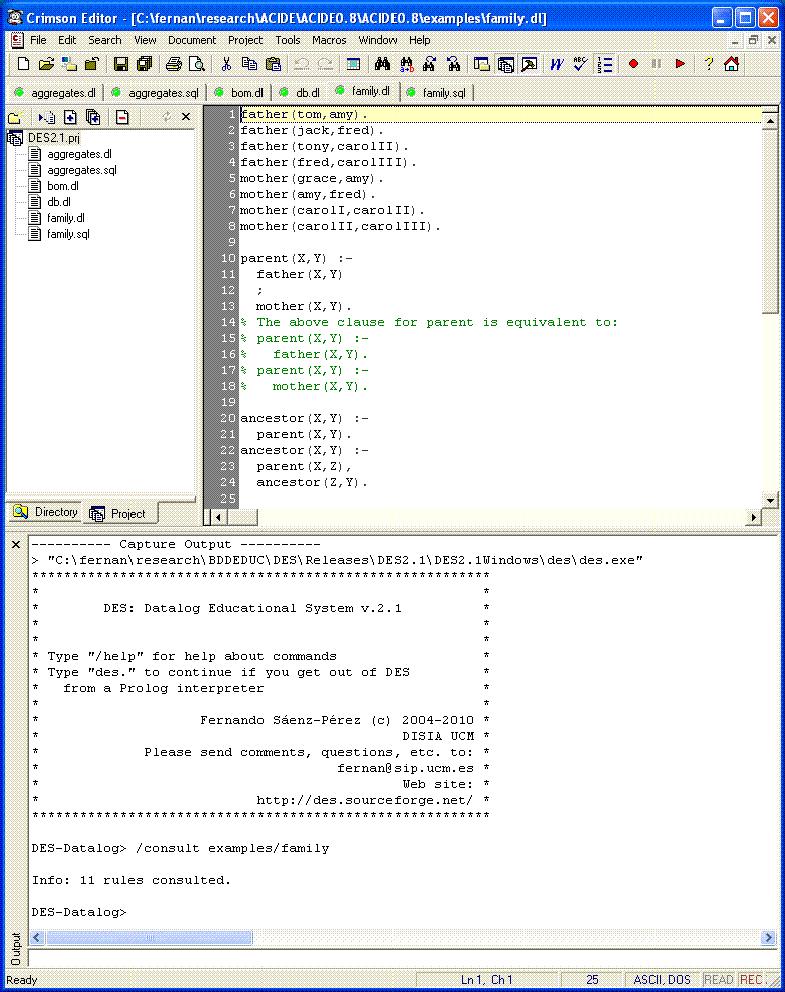Open the Help menu

(x=419, y=40)
